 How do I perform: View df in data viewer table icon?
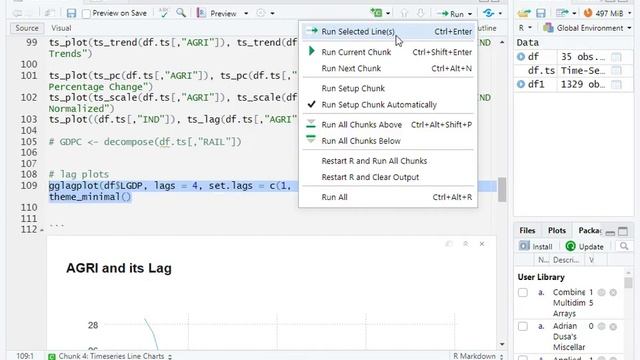pos(616,57)
